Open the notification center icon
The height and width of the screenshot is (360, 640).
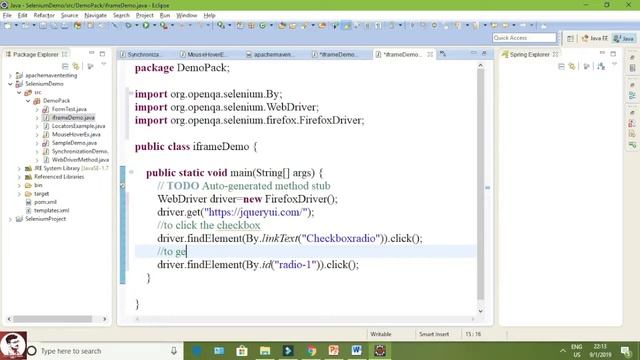click(626, 351)
